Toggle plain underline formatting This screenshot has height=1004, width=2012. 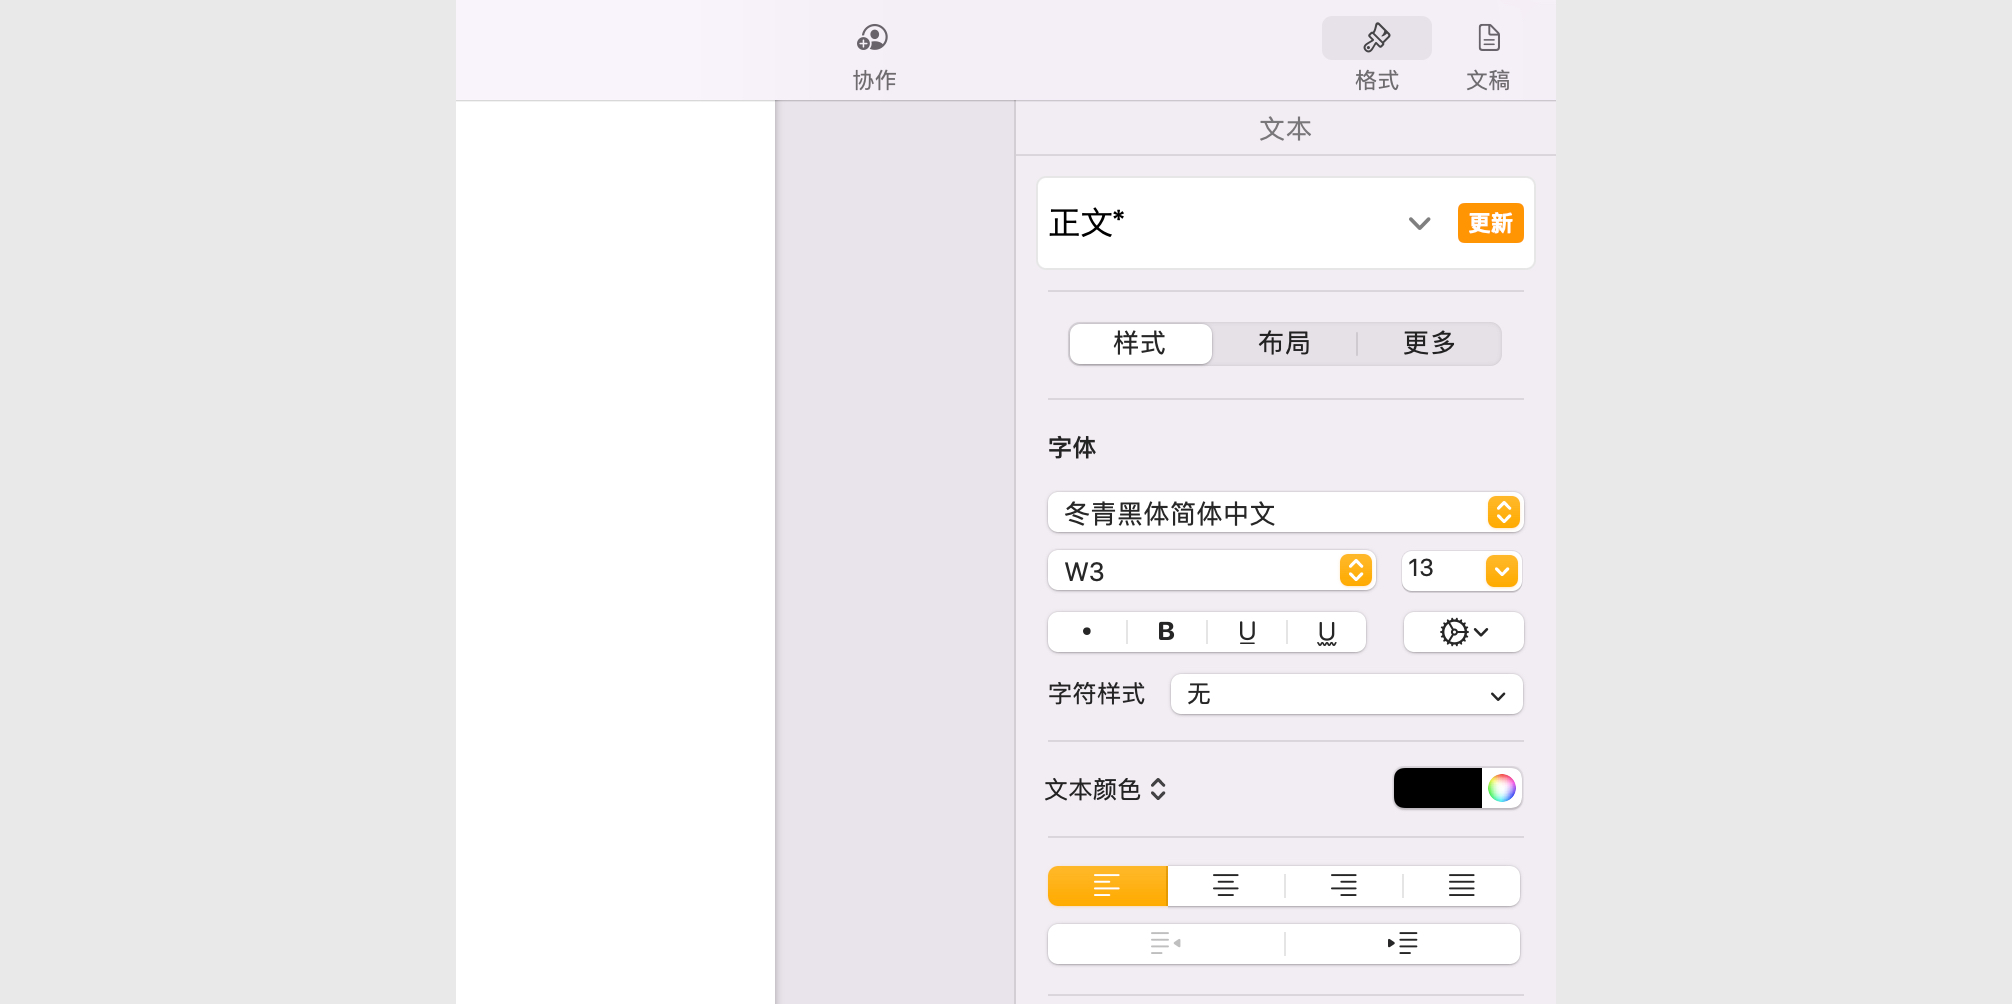pyautogui.click(x=1247, y=632)
